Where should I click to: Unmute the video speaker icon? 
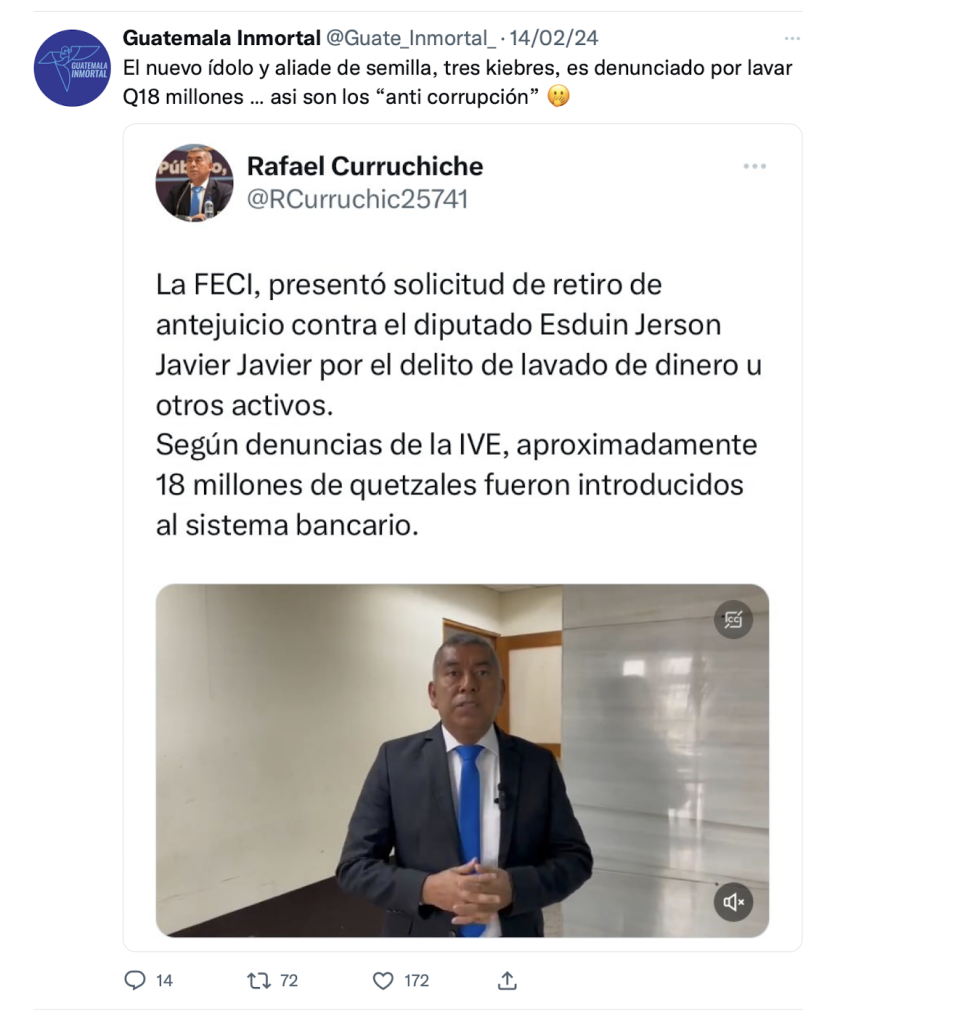[733, 902]
